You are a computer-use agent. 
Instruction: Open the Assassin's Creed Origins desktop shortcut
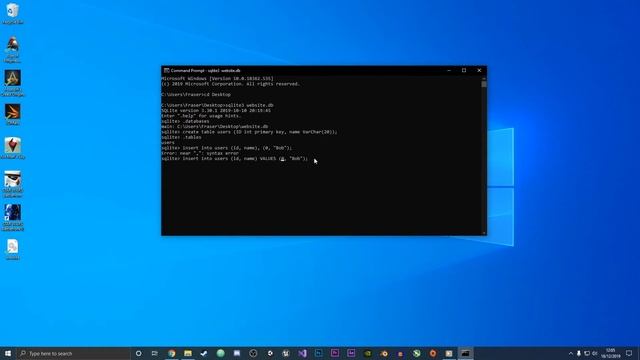click(13, 83)
